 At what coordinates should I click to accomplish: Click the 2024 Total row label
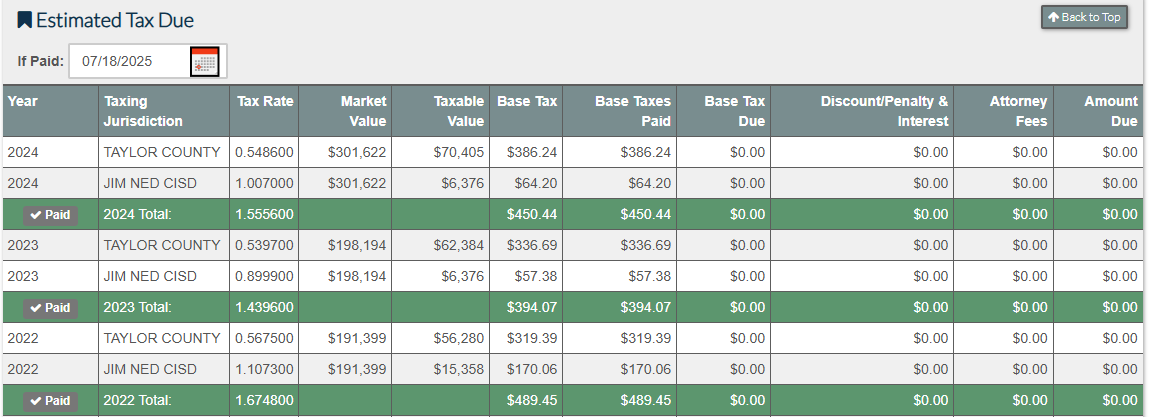pos(137,215)
